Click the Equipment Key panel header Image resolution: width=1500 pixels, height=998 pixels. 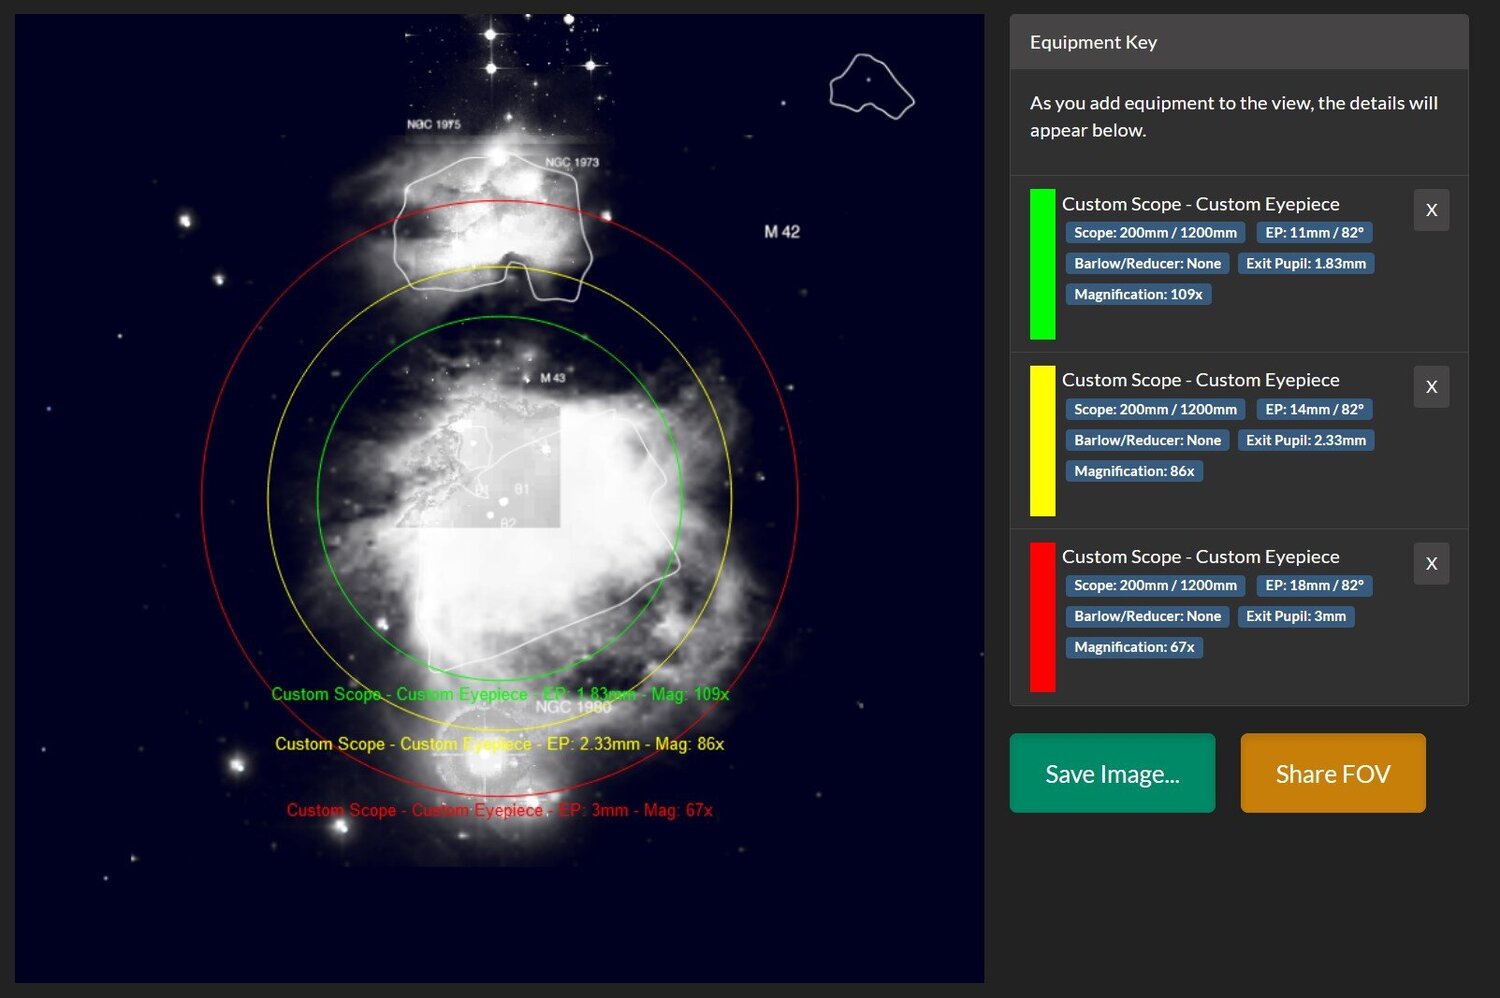point(1239,42)
